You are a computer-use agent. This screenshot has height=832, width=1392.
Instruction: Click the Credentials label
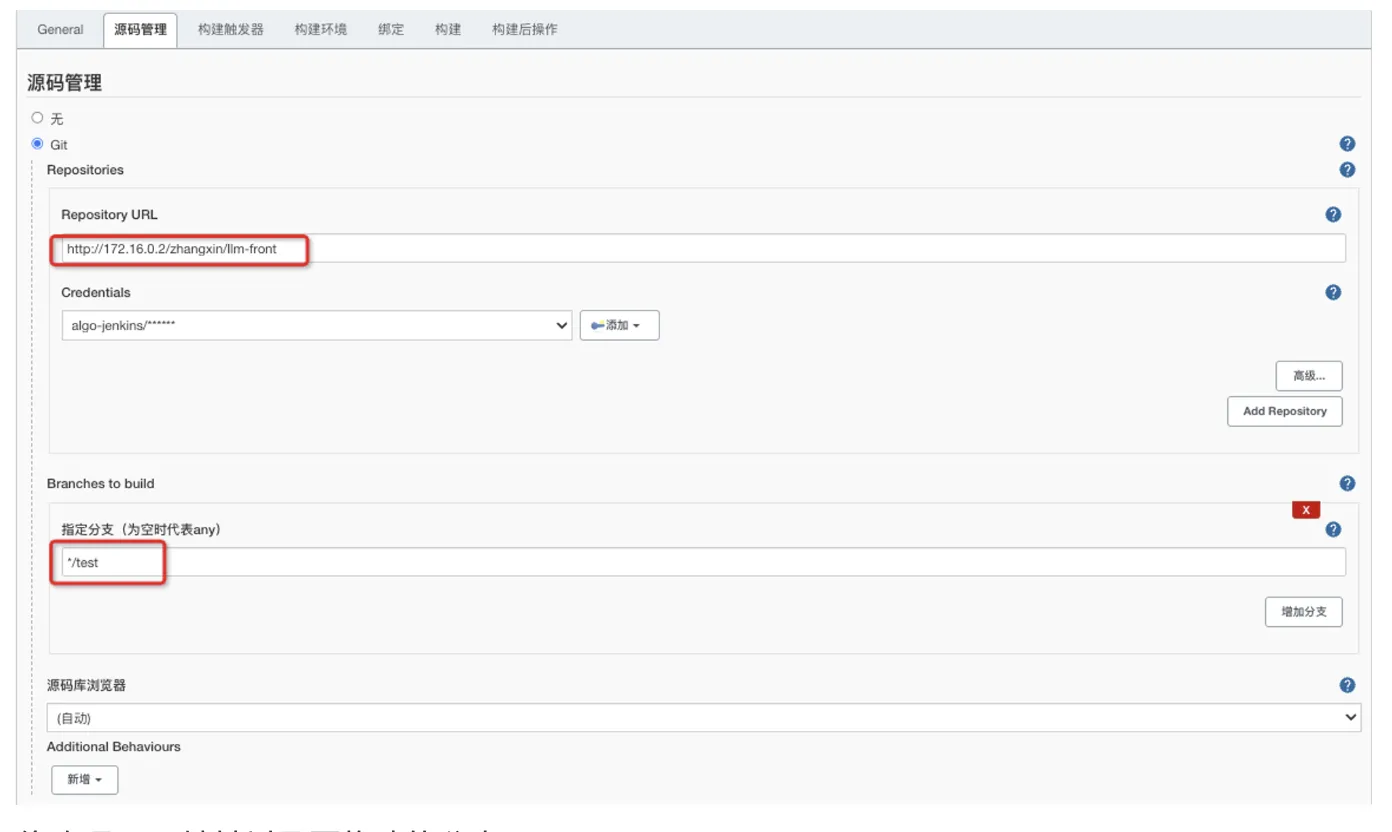(x=96, y=292)
